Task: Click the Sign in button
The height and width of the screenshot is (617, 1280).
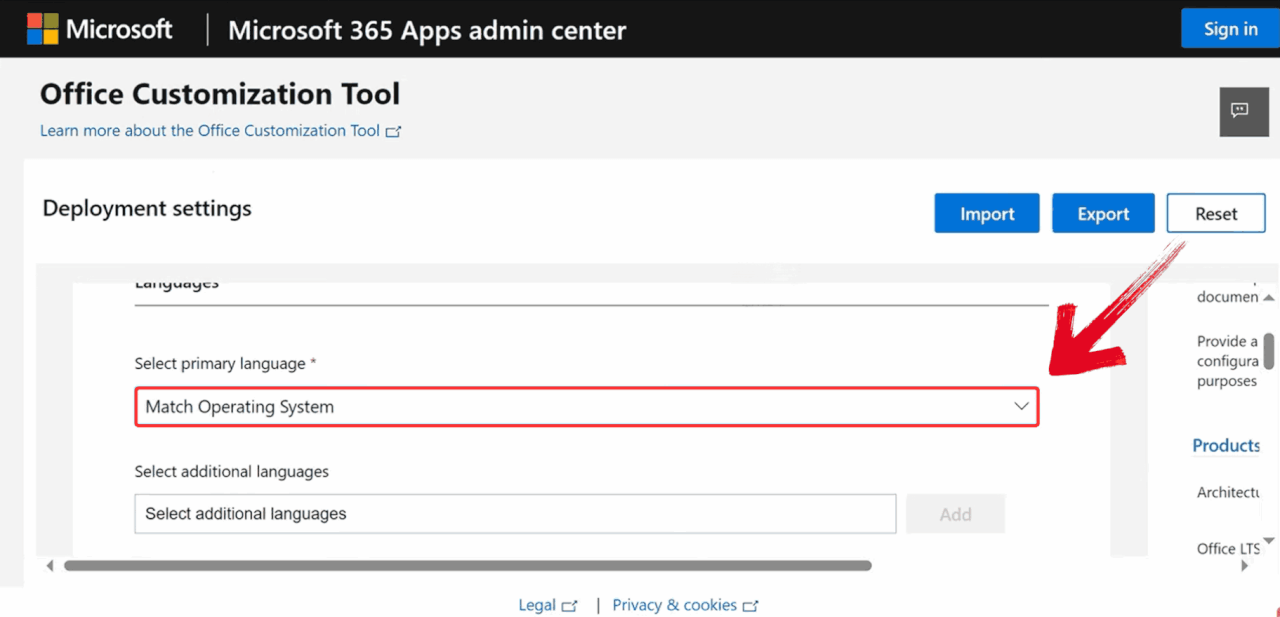Action: (1230, 29)
